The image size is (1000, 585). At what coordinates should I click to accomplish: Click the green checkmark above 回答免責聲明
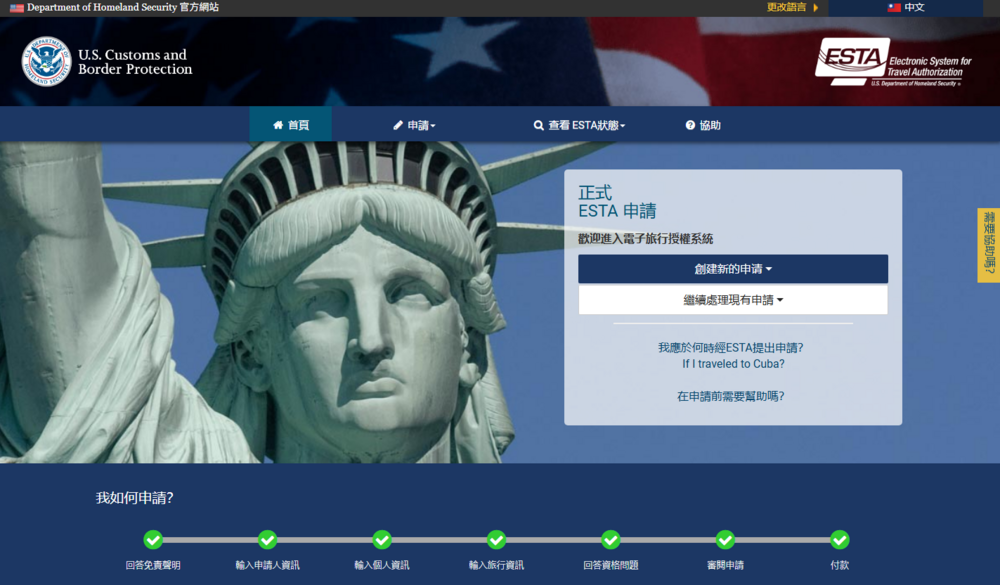153,540
